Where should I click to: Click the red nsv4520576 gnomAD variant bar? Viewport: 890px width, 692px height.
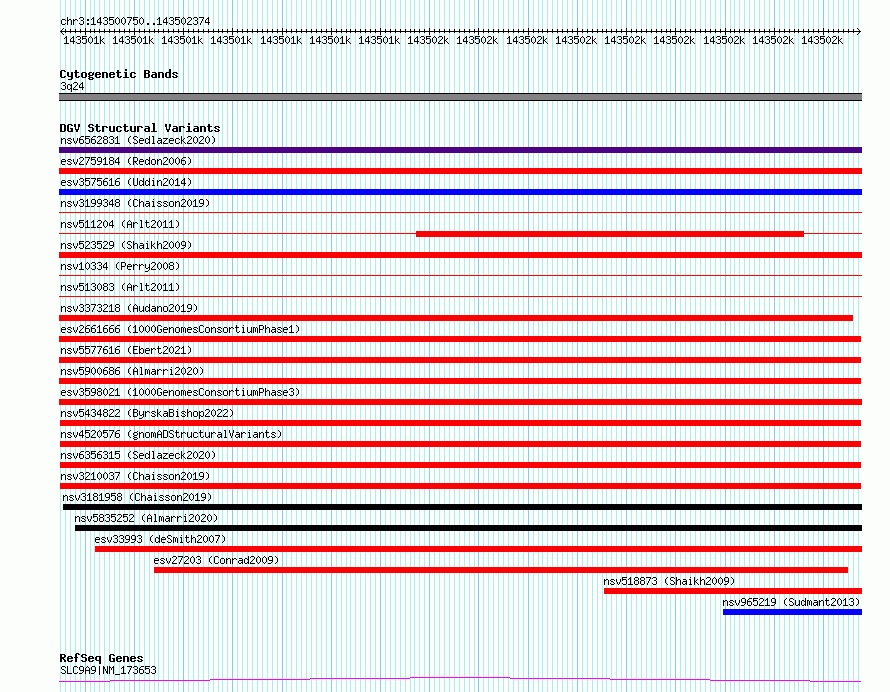[460, 444]
